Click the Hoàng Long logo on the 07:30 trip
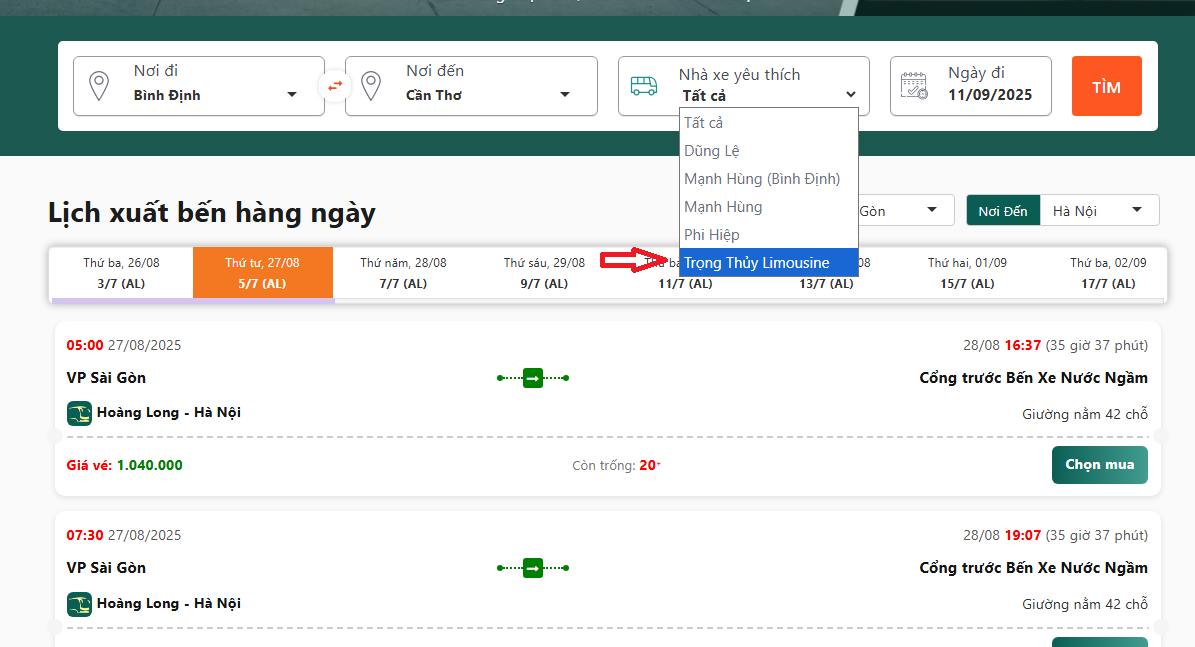 (x=79, y=604)
